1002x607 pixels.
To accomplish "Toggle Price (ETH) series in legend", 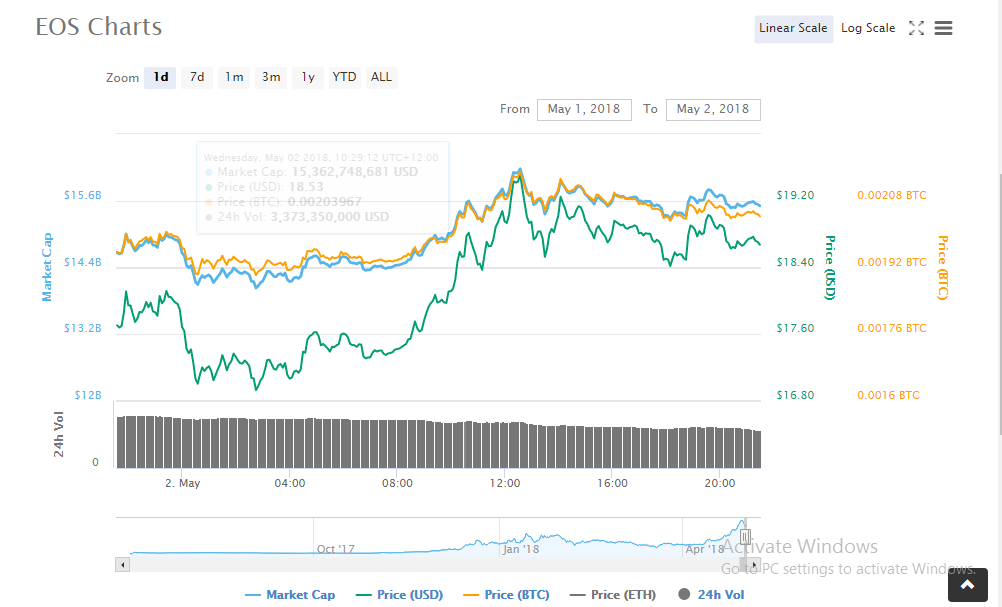I will pos(613,595).
